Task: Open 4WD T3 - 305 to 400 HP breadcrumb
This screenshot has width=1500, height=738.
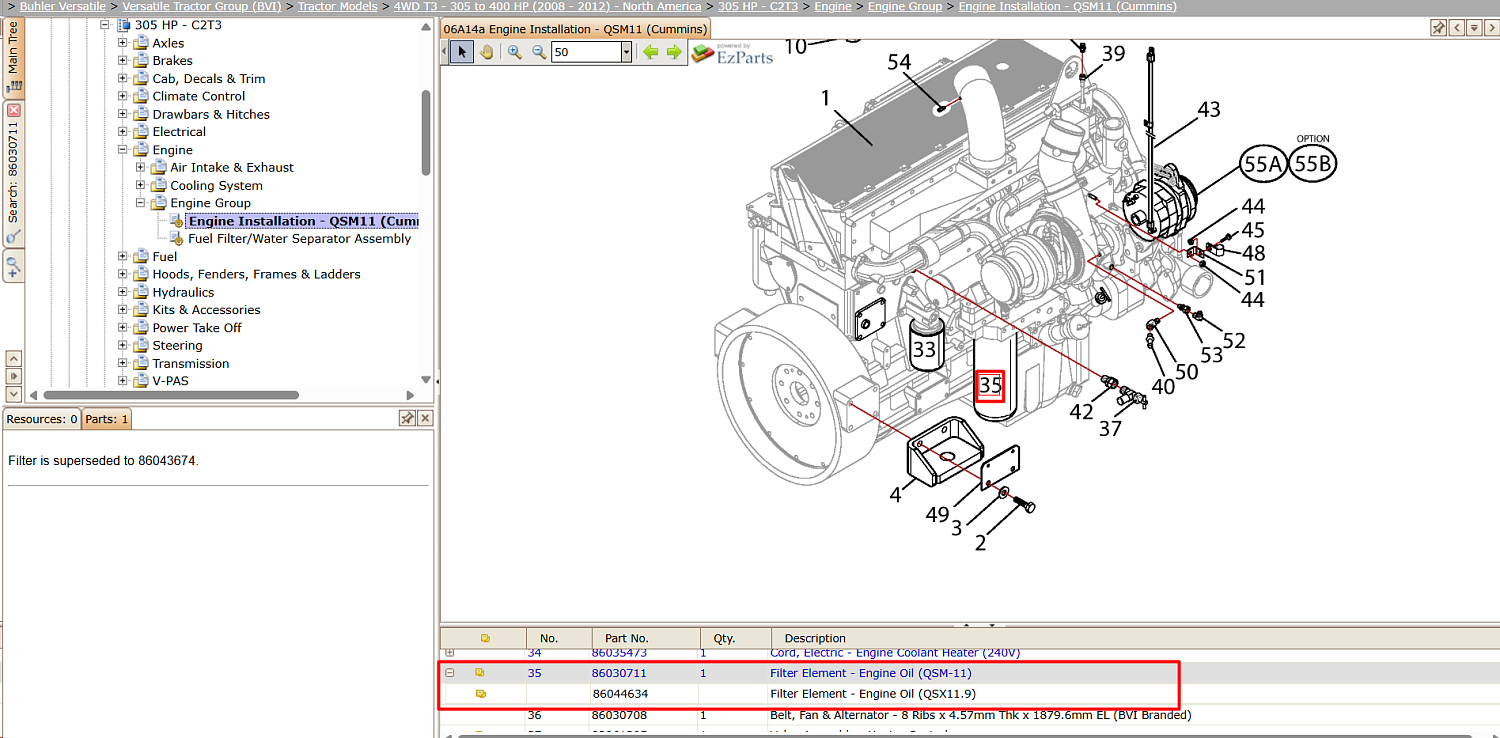Action: (548, 6)
